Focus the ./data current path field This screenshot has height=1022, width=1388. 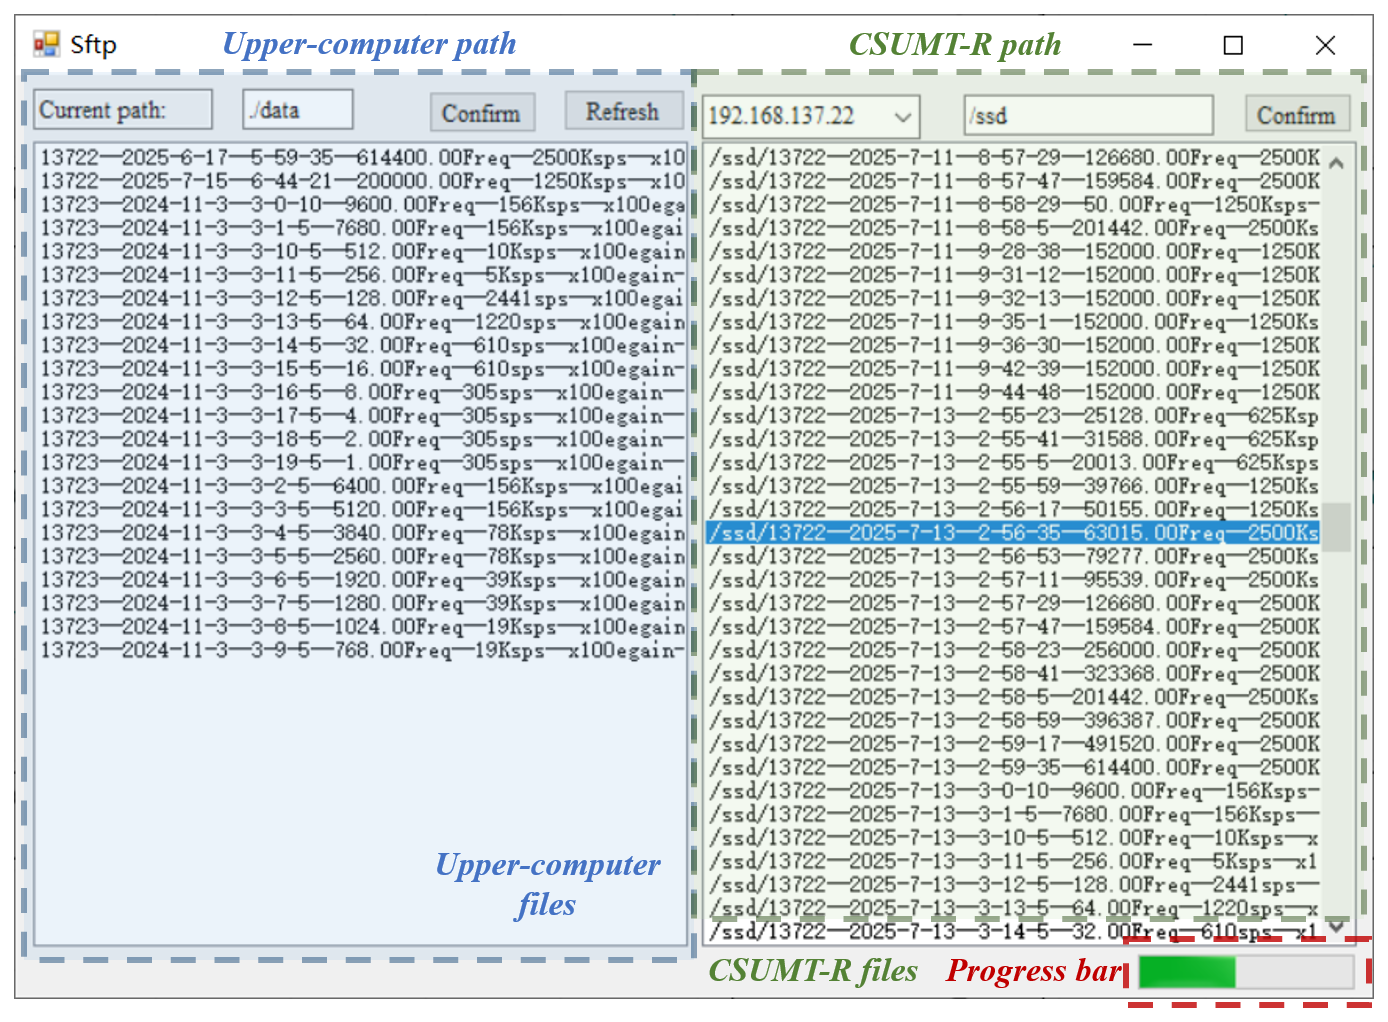point(298,110)
